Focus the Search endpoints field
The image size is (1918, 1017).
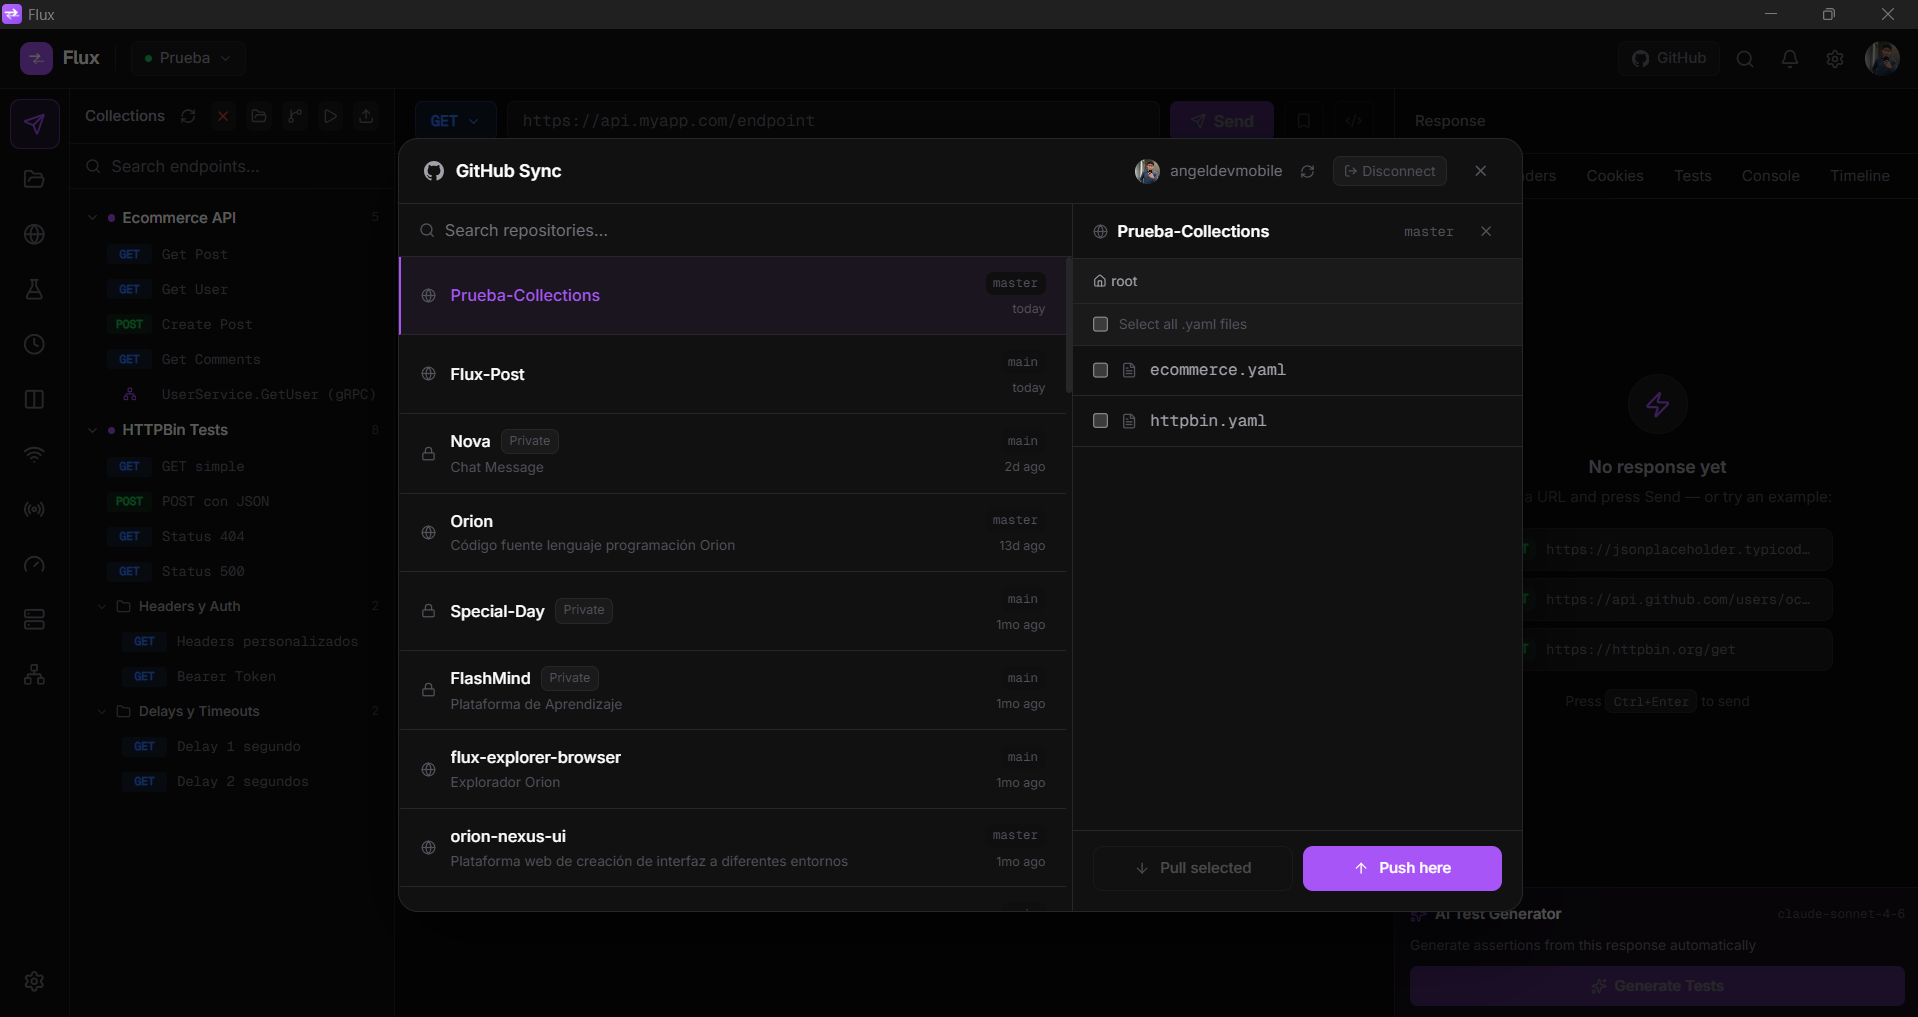coord(233,167)
